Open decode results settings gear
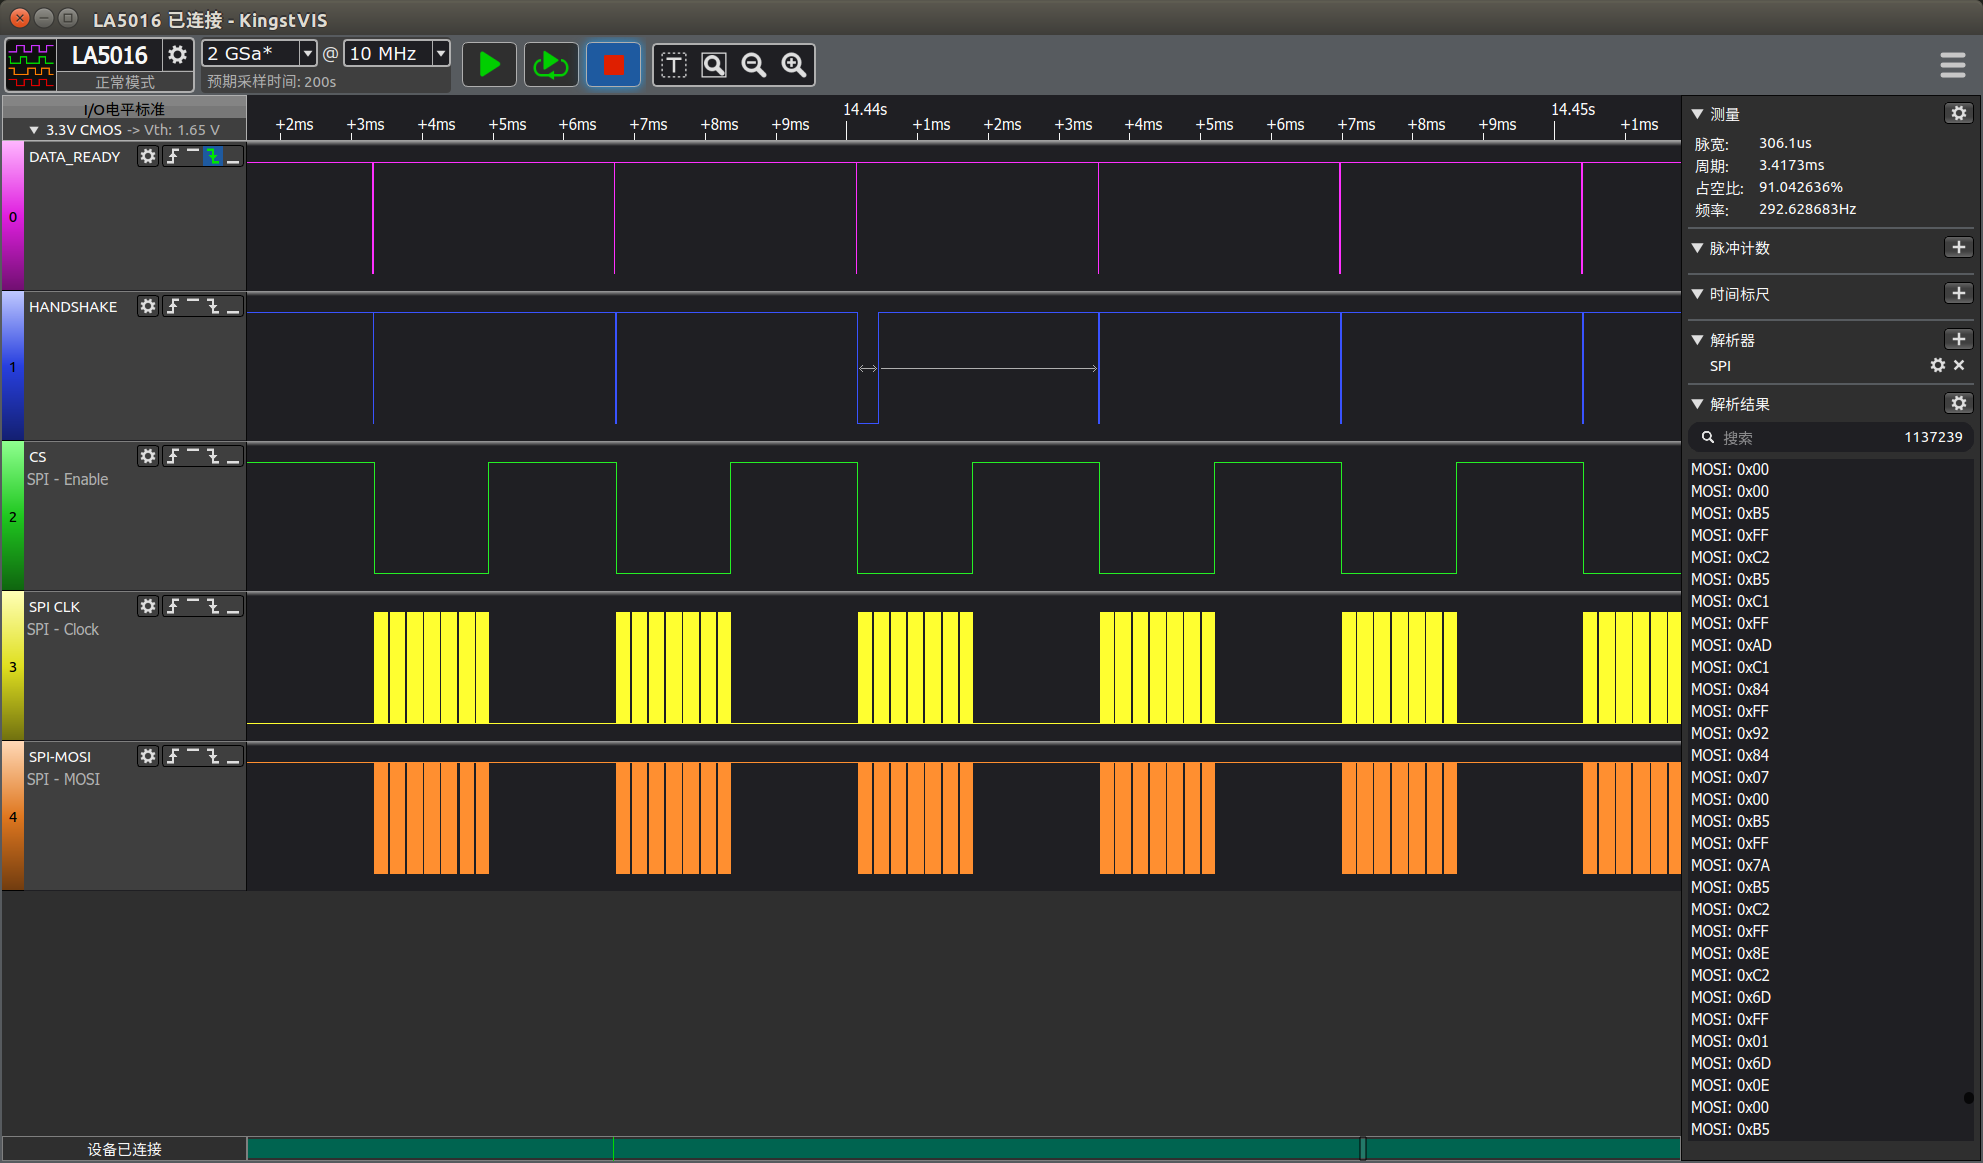This screenshot has height=1163, width=1983. [x=1958, y=403]
